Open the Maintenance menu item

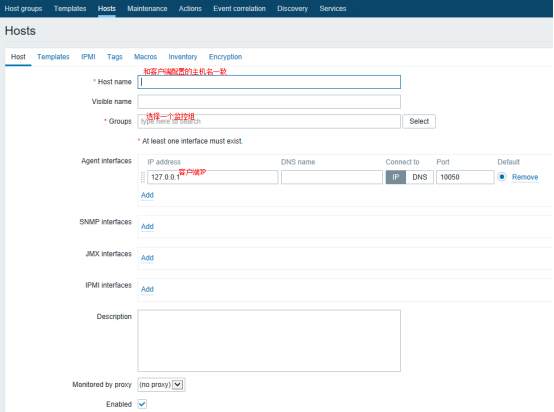pyautogui.click(x=147, y=8)
